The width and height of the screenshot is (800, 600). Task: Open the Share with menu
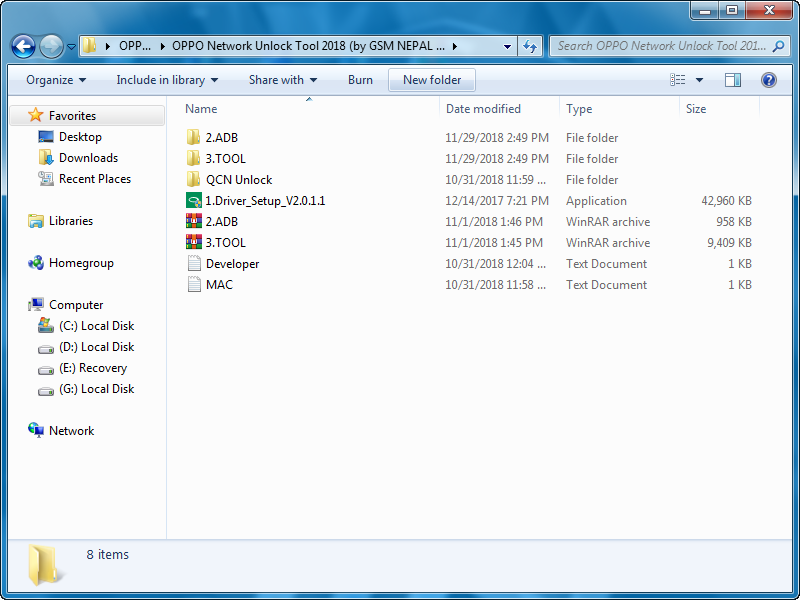click(x=283, y=80)
